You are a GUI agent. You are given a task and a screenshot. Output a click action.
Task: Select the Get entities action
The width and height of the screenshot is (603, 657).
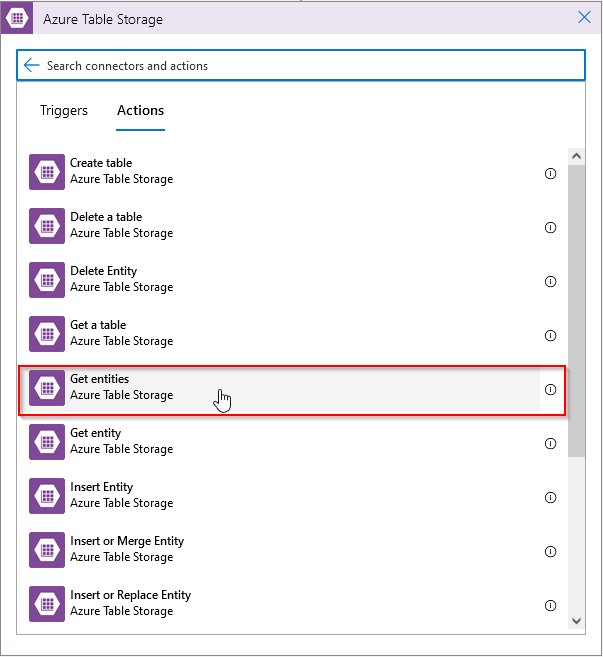(292, 391)
